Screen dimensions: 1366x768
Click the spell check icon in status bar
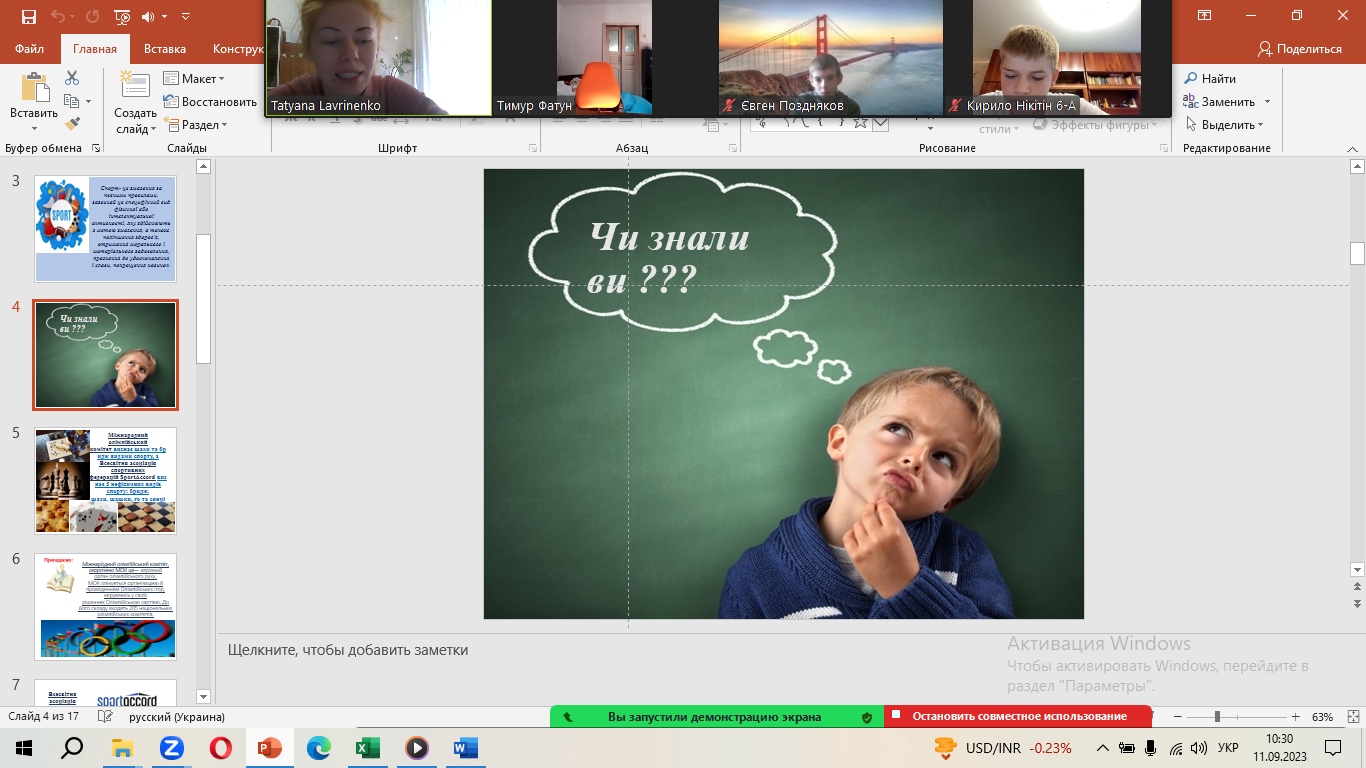105,717
